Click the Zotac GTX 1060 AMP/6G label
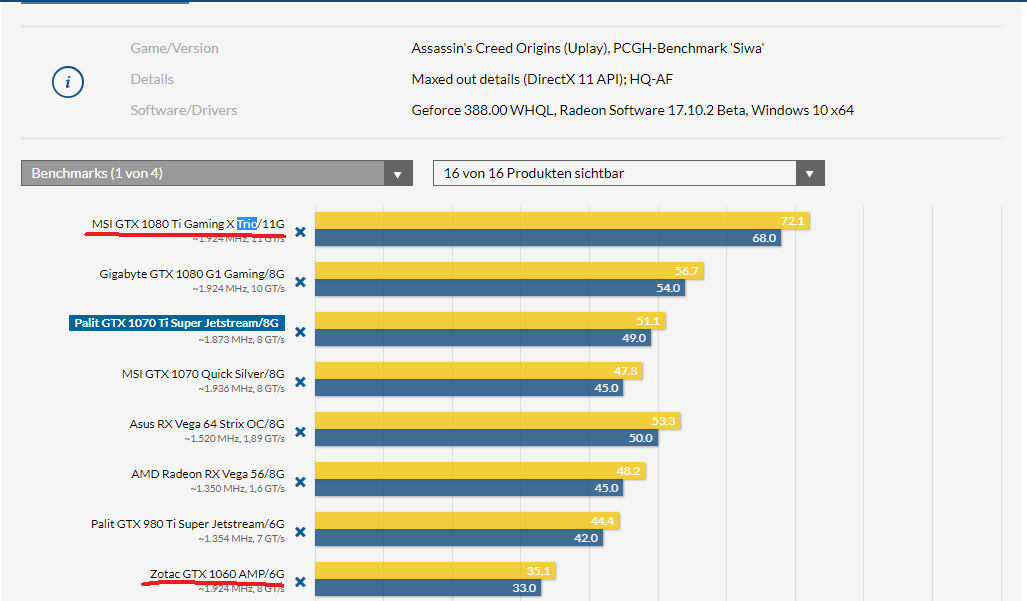This screenshot has width=1027, height=601. pyautogui.click(x=217, y=574)
